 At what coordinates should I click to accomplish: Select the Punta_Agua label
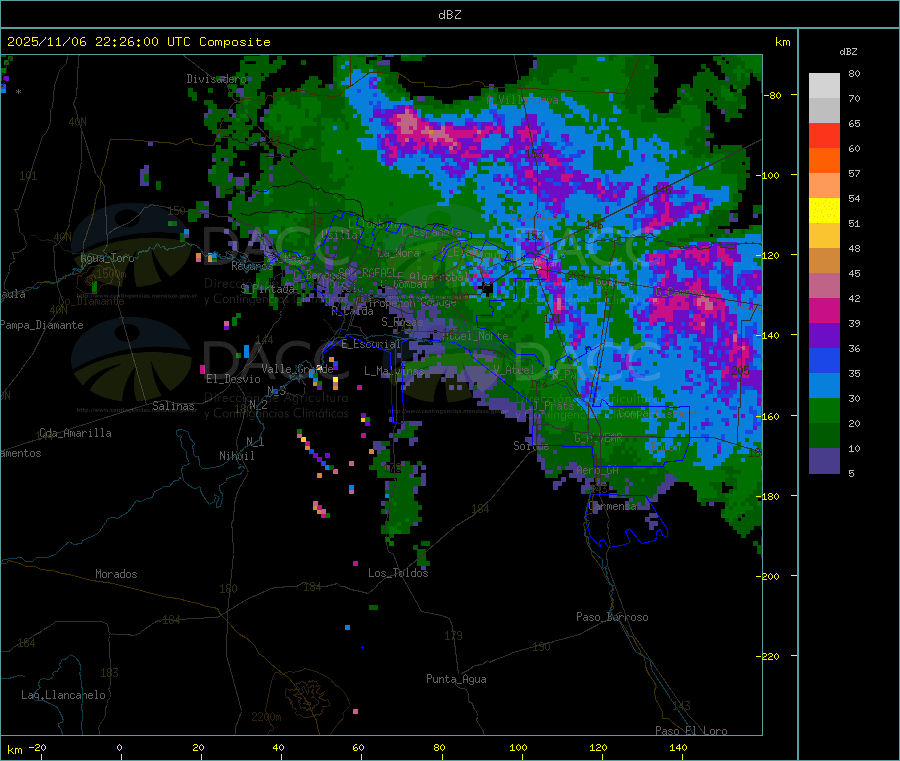tap(456, 679)
